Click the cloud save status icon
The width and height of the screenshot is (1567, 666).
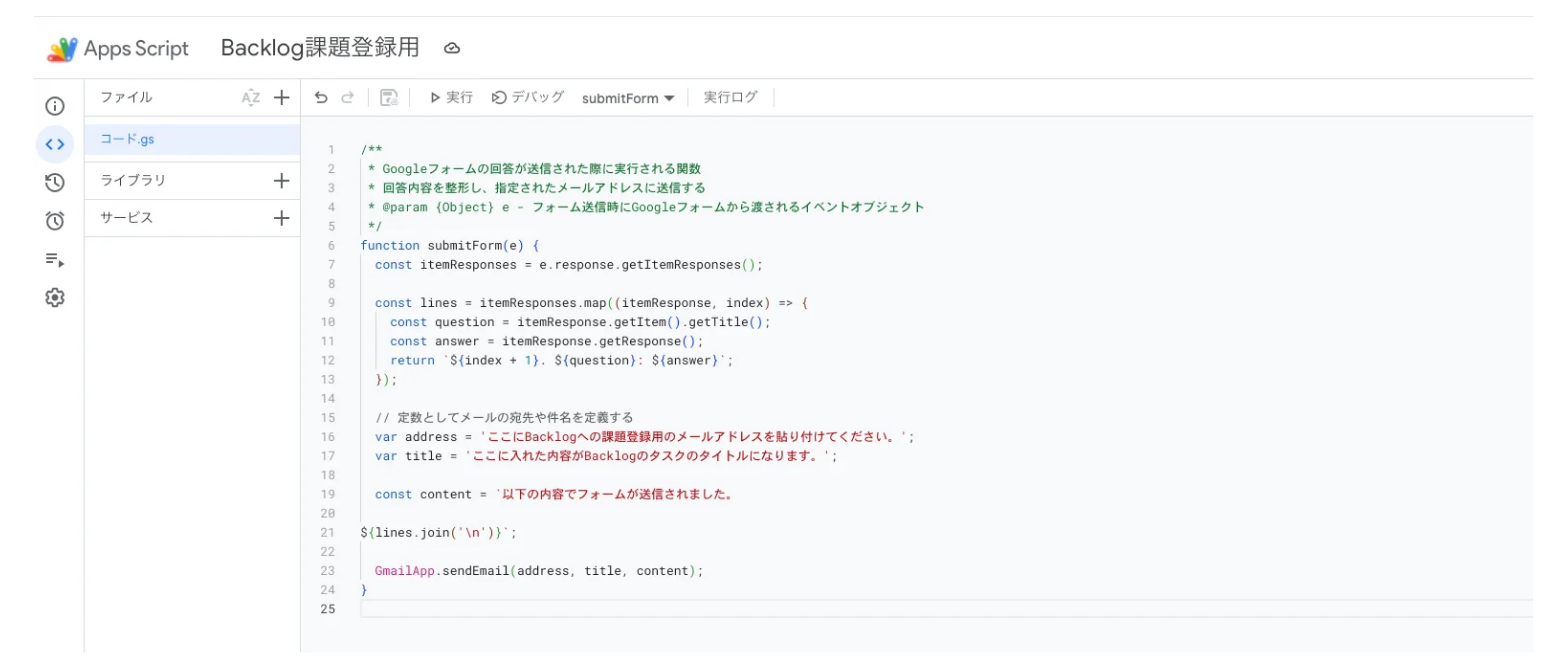pyautogui.click(x=452, y=48)
